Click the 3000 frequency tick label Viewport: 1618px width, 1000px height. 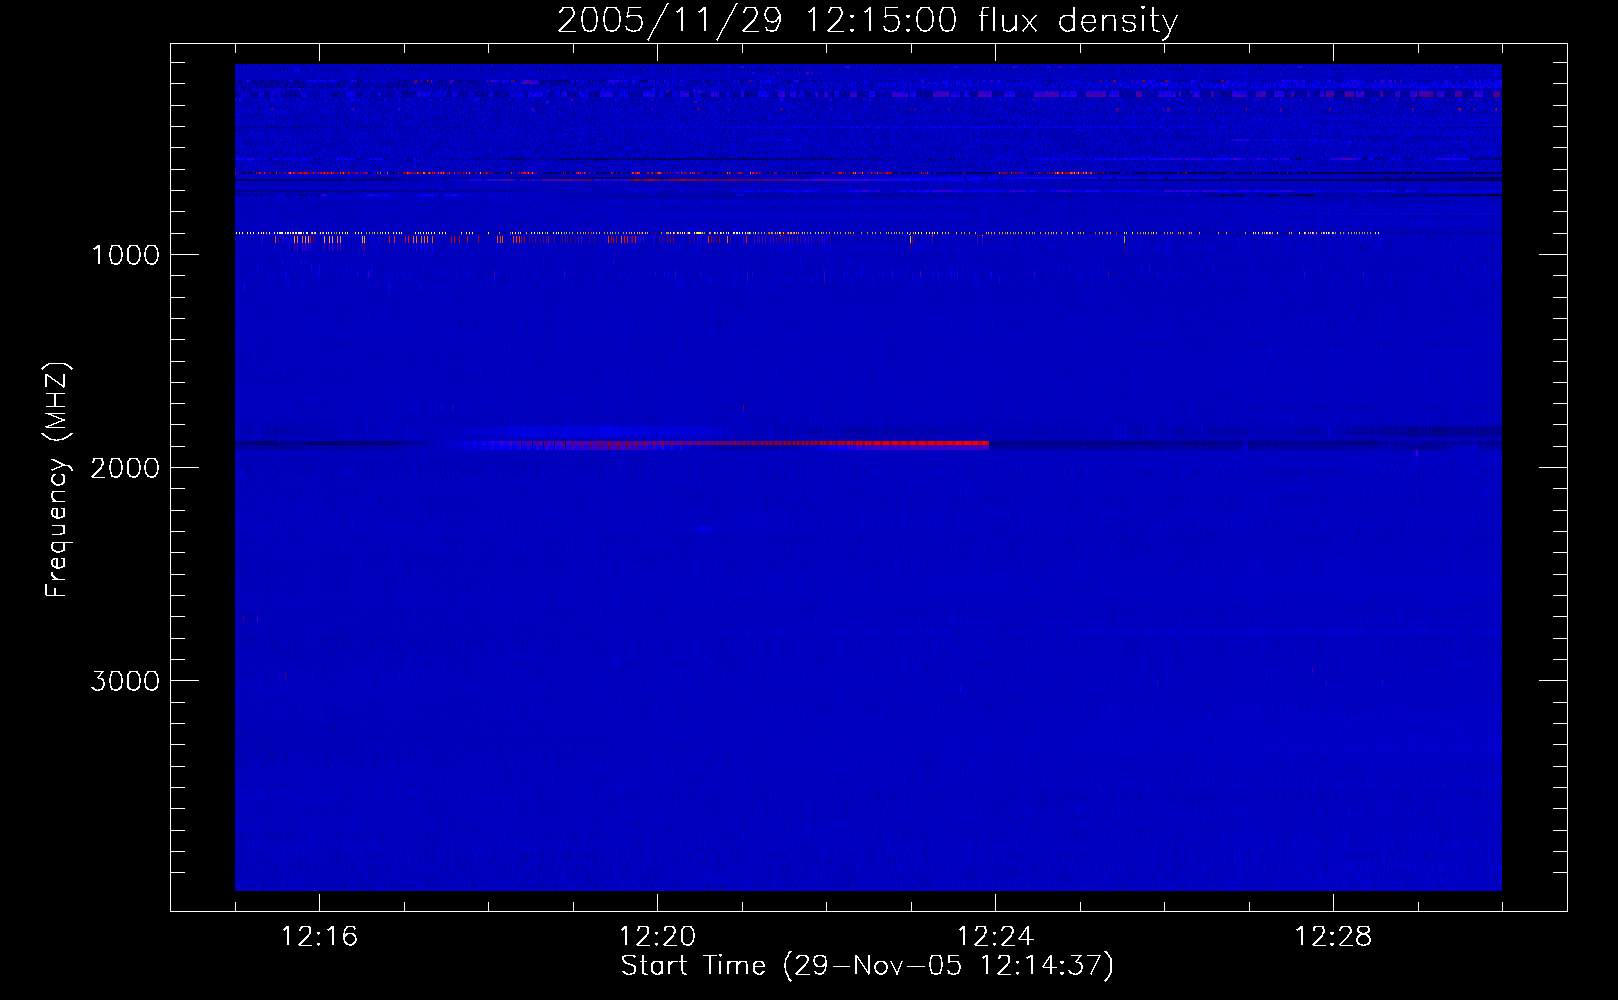coord(125,681)
